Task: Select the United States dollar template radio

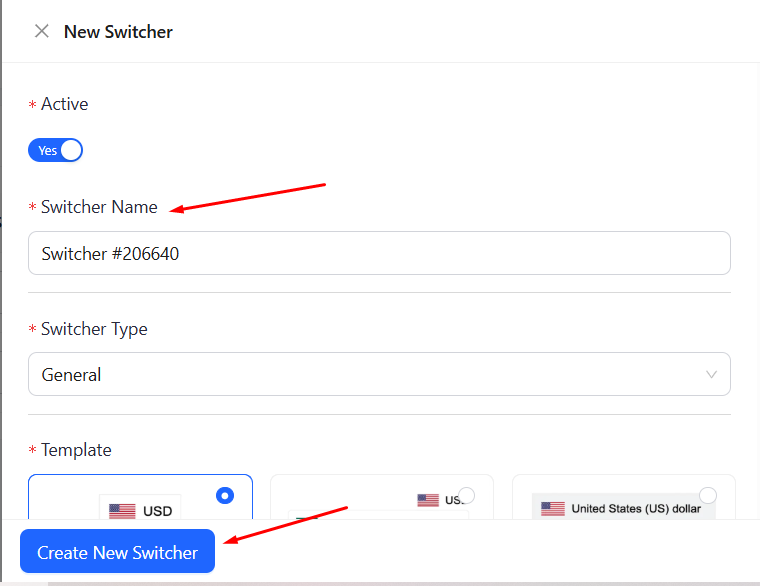Action: tap(708, 495)
